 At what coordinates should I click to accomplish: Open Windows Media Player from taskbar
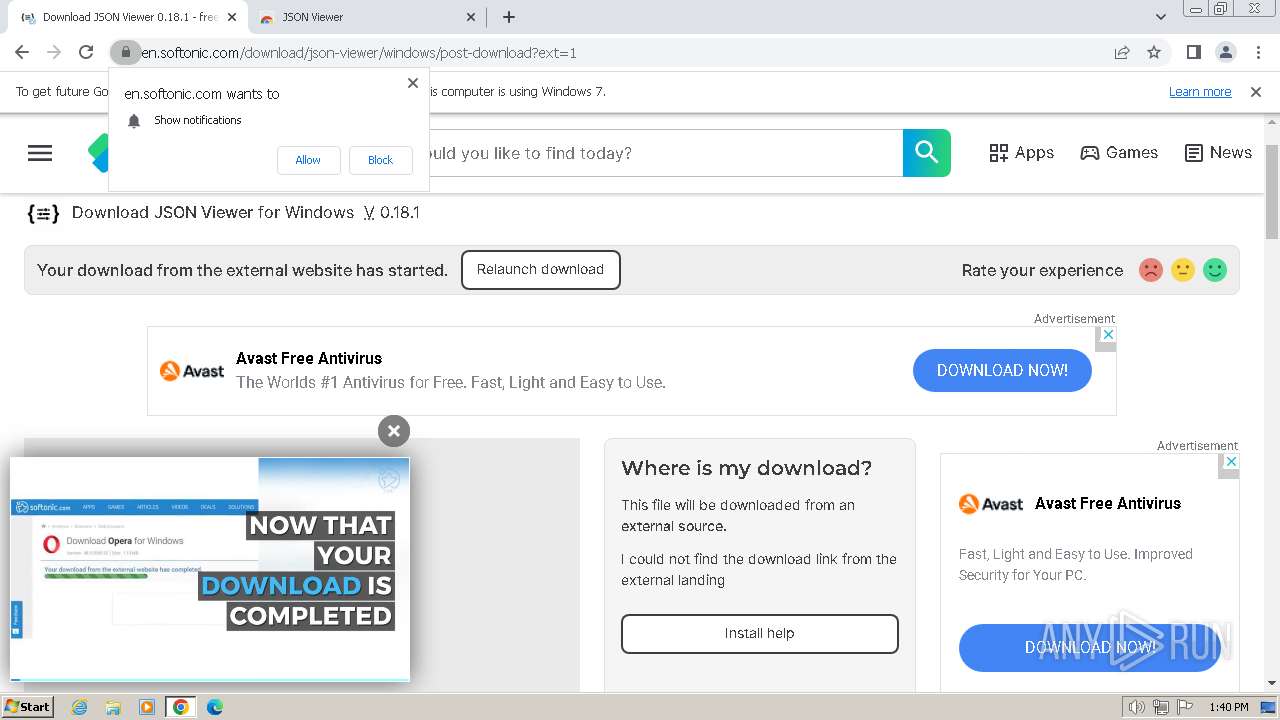[x=147, y=707]
